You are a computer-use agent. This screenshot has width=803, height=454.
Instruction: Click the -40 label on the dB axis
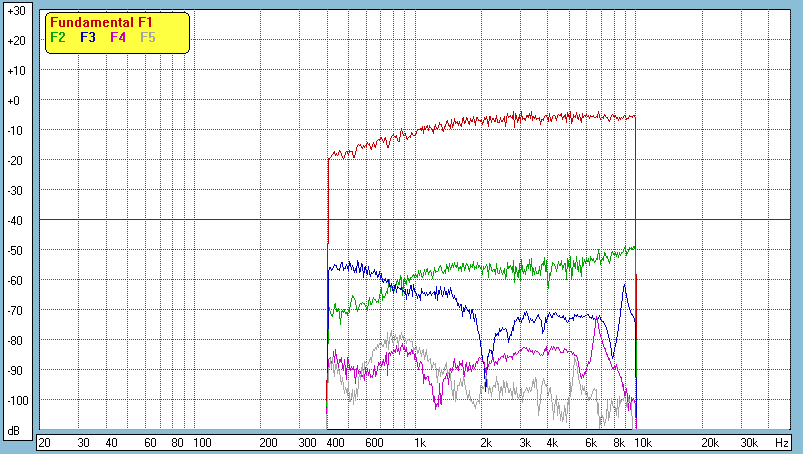[15, 221]
